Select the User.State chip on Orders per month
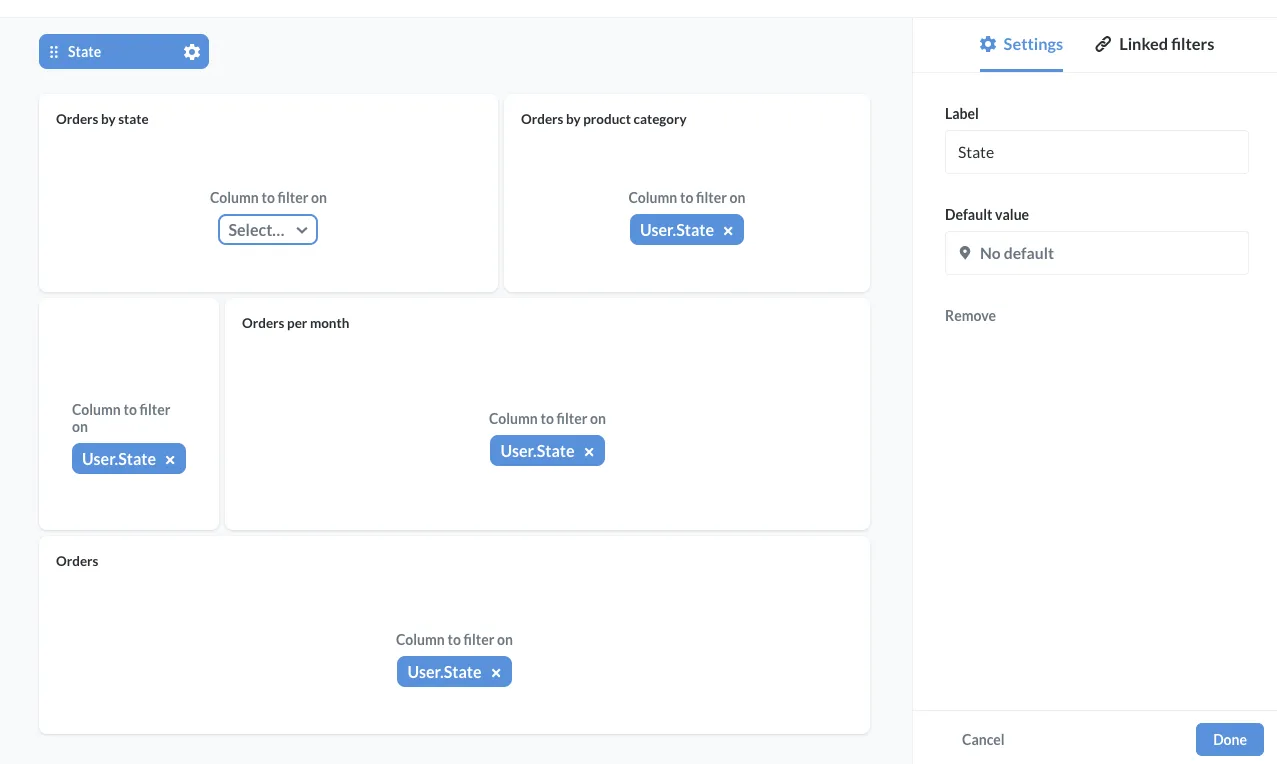The image size is (1277, 764). [540, 451]
